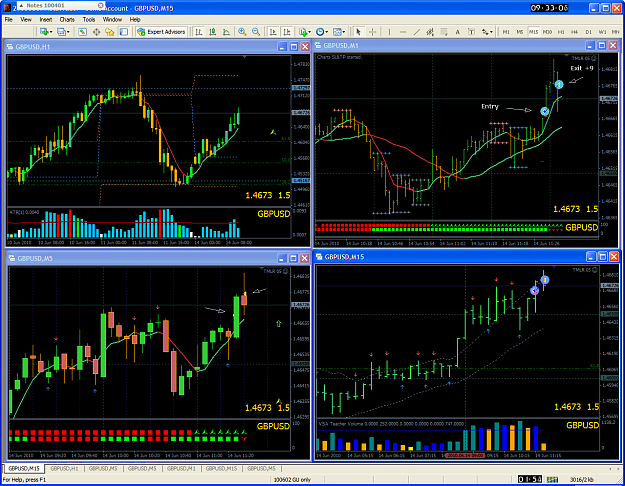The image size is (625, 486).
Task: Switch to Line Chart display
Action: 226,32
